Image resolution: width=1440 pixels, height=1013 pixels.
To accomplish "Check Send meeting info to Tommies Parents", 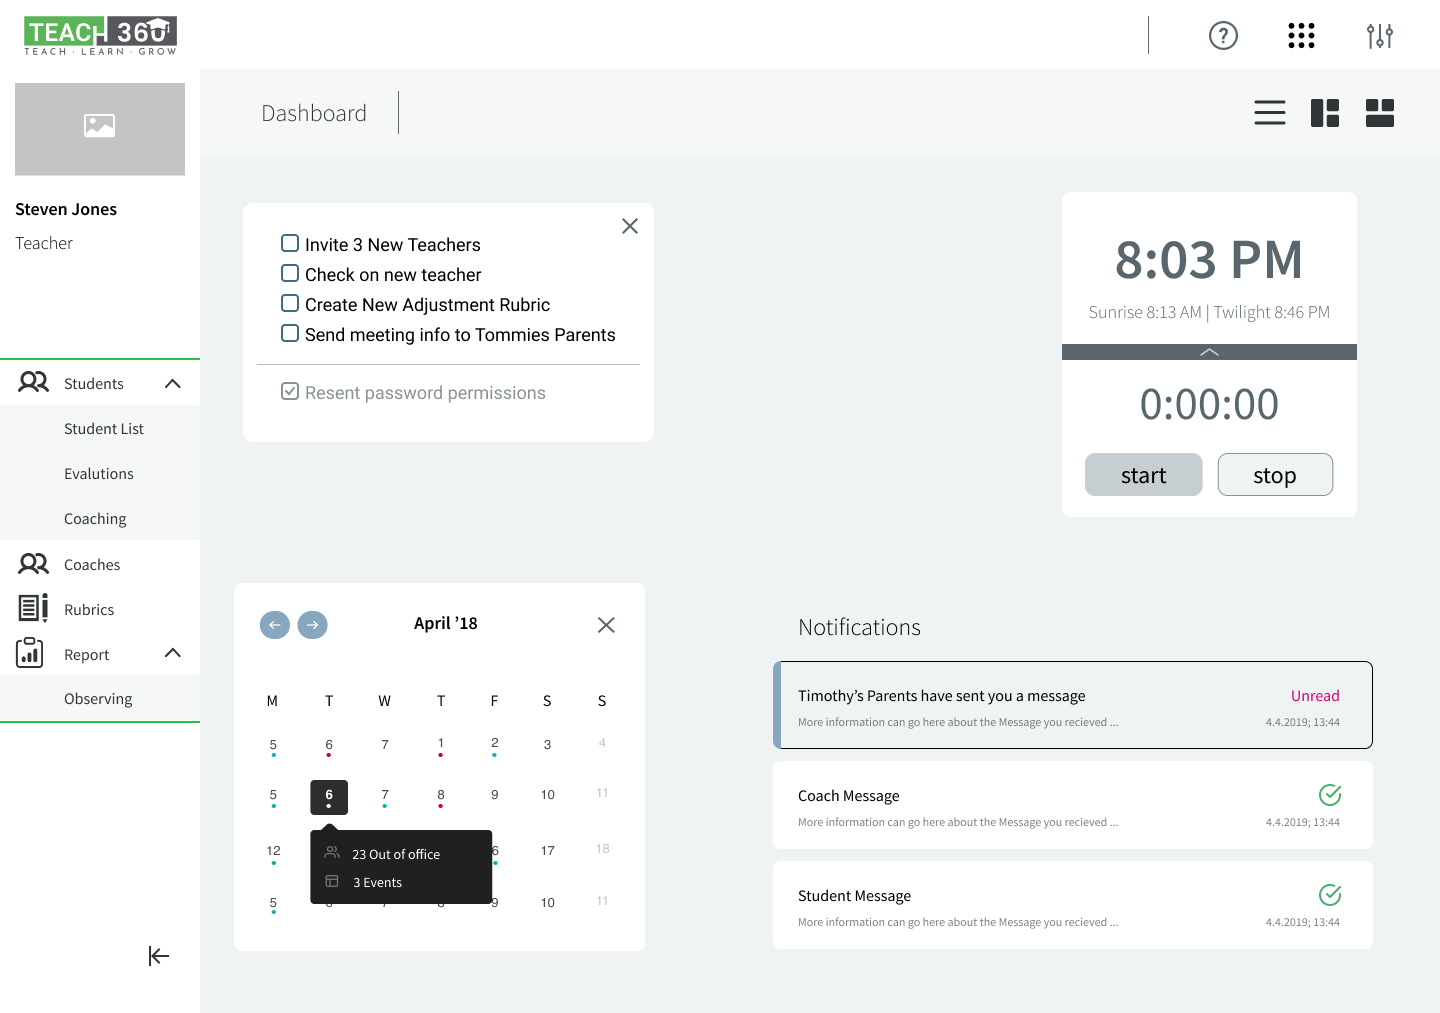I will tap(290, 333).
